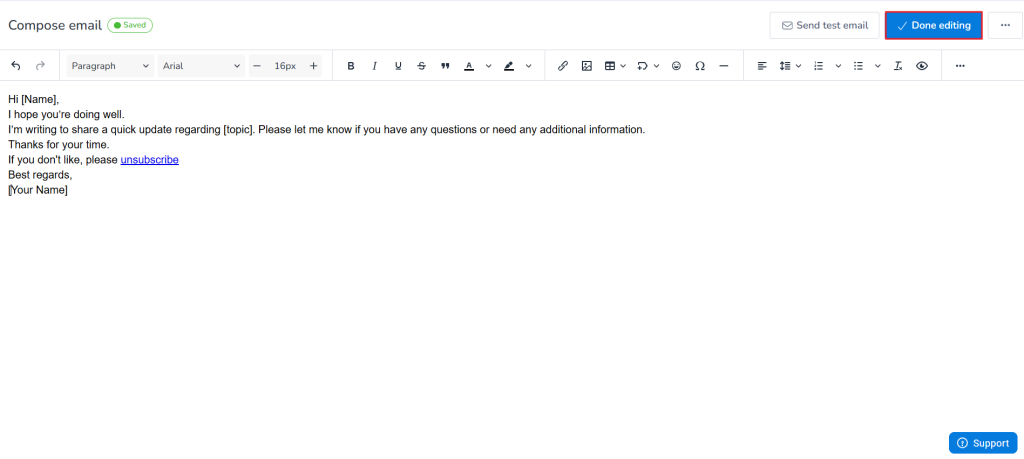Open the font color picker dropdown
The width and height of the screenshot is (1024, 459).
(x=488, y=66)
